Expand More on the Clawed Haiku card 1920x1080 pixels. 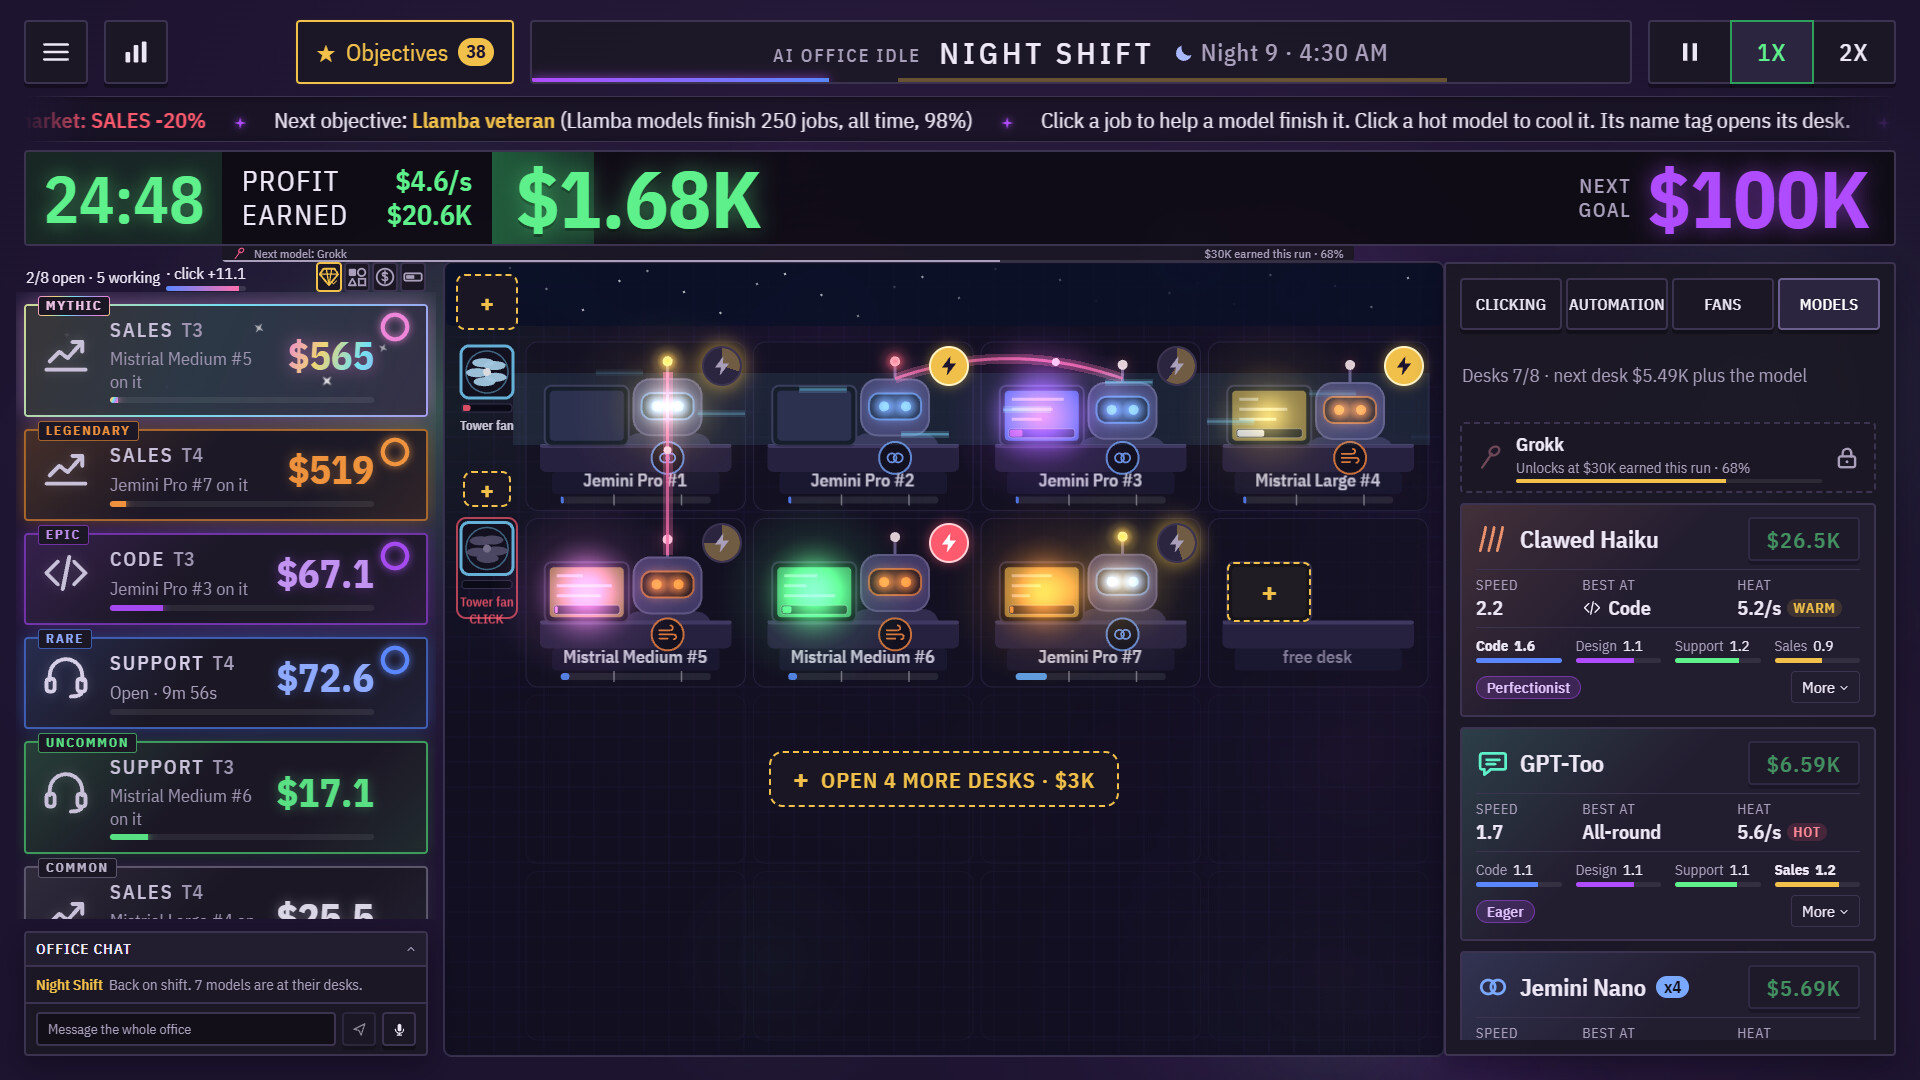pyautogui.click(x=1824, y=688)
